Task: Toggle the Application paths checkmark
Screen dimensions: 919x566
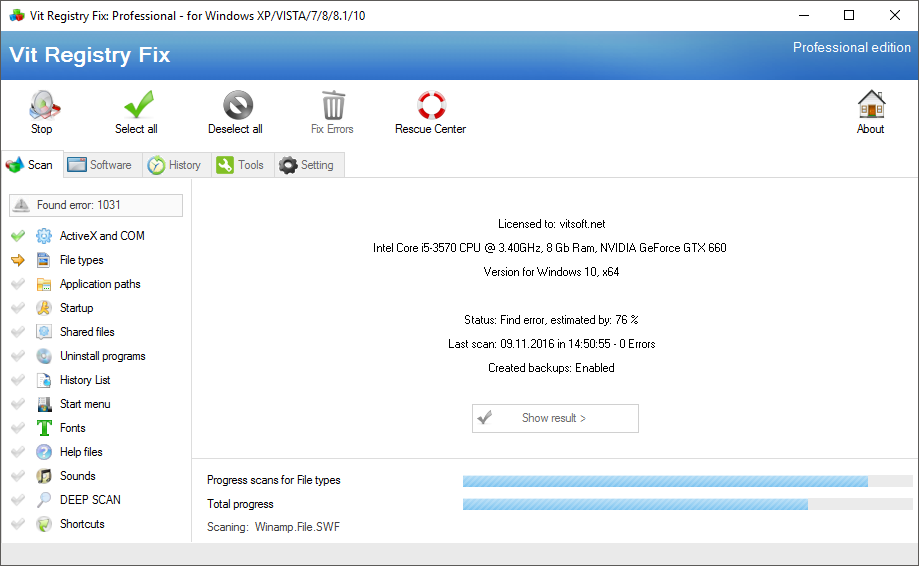Action: pos(18,284)
